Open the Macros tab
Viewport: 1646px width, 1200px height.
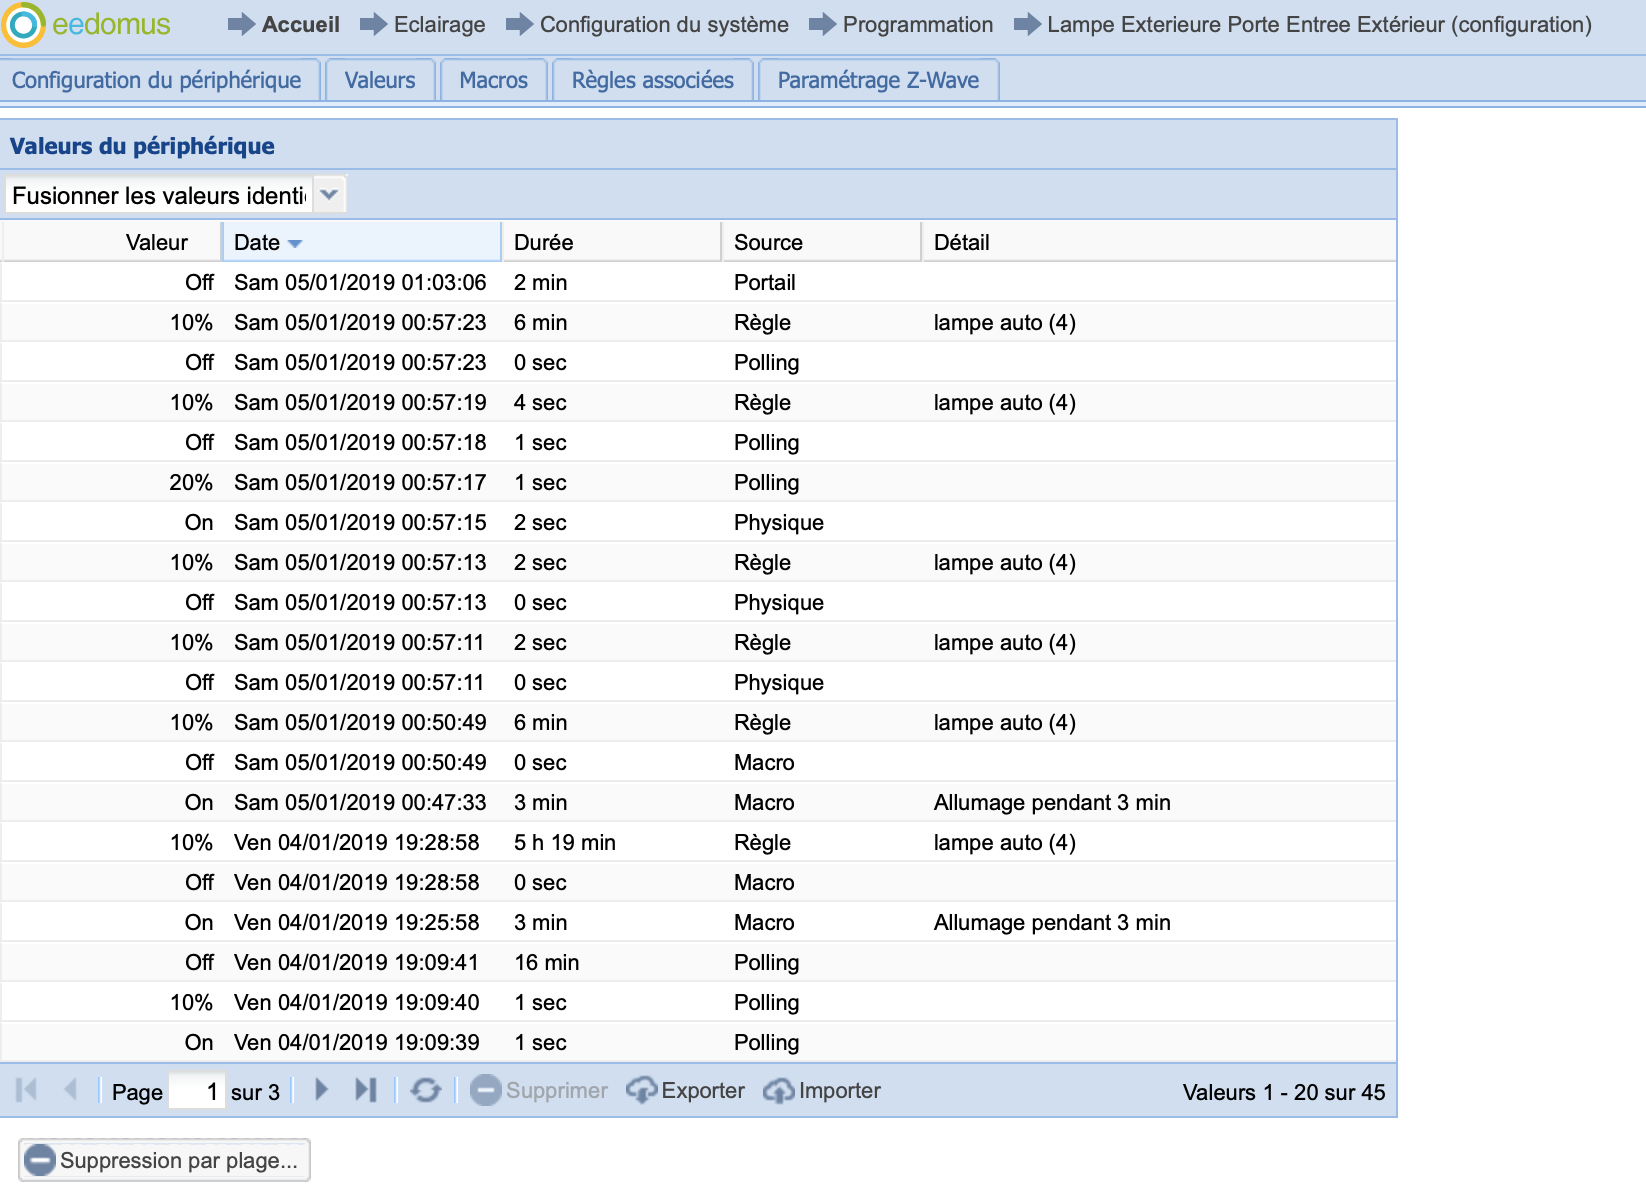coord(493,80)
